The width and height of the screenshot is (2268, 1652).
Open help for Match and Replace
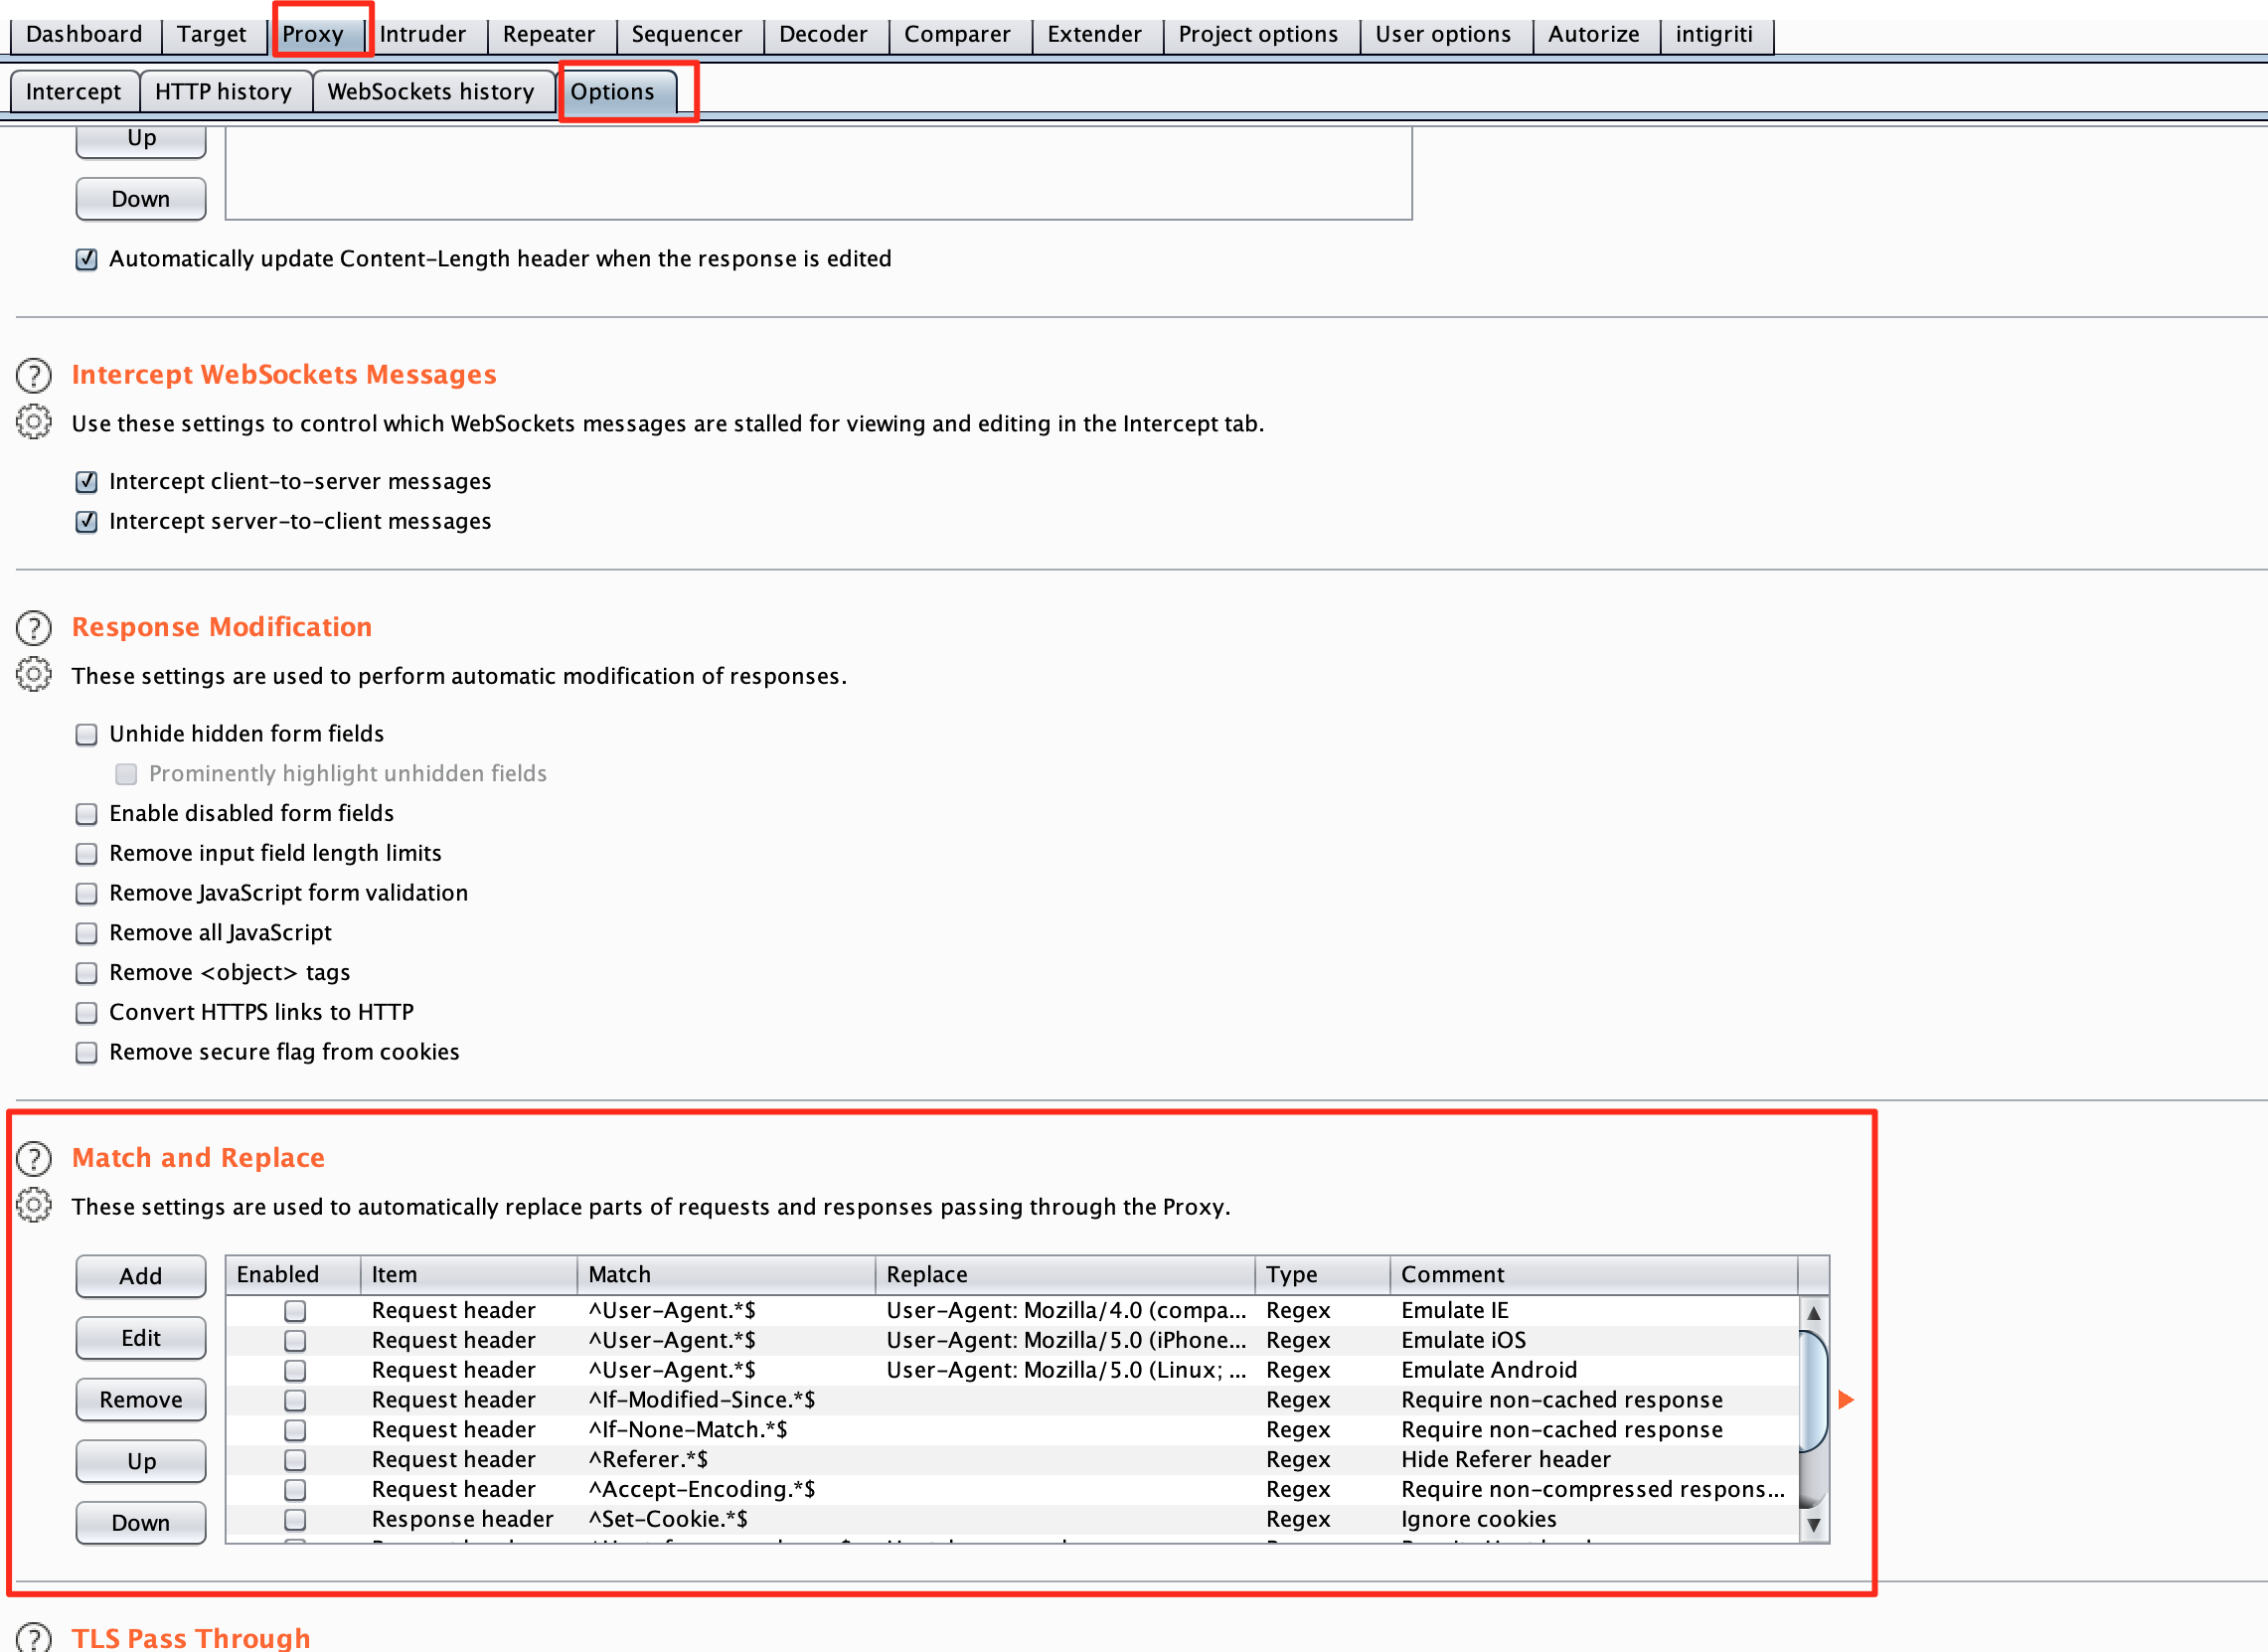(x=34, y=1159)
